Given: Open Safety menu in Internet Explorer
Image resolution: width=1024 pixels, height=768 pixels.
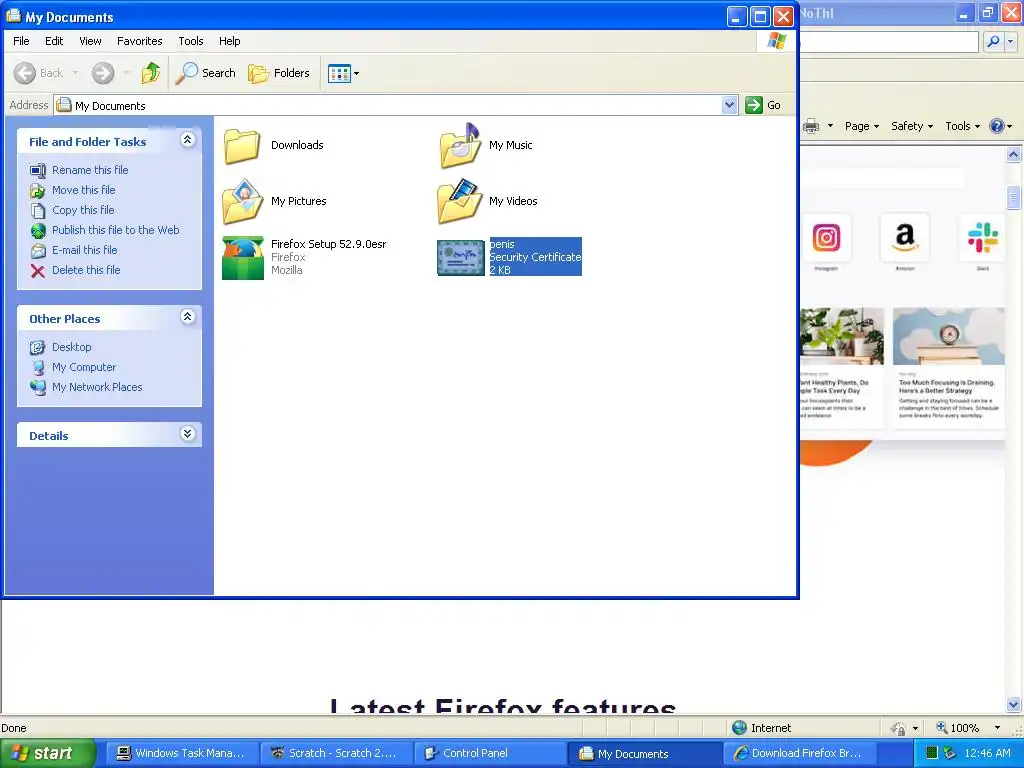Looking at the screenshot, I should 912,126.
